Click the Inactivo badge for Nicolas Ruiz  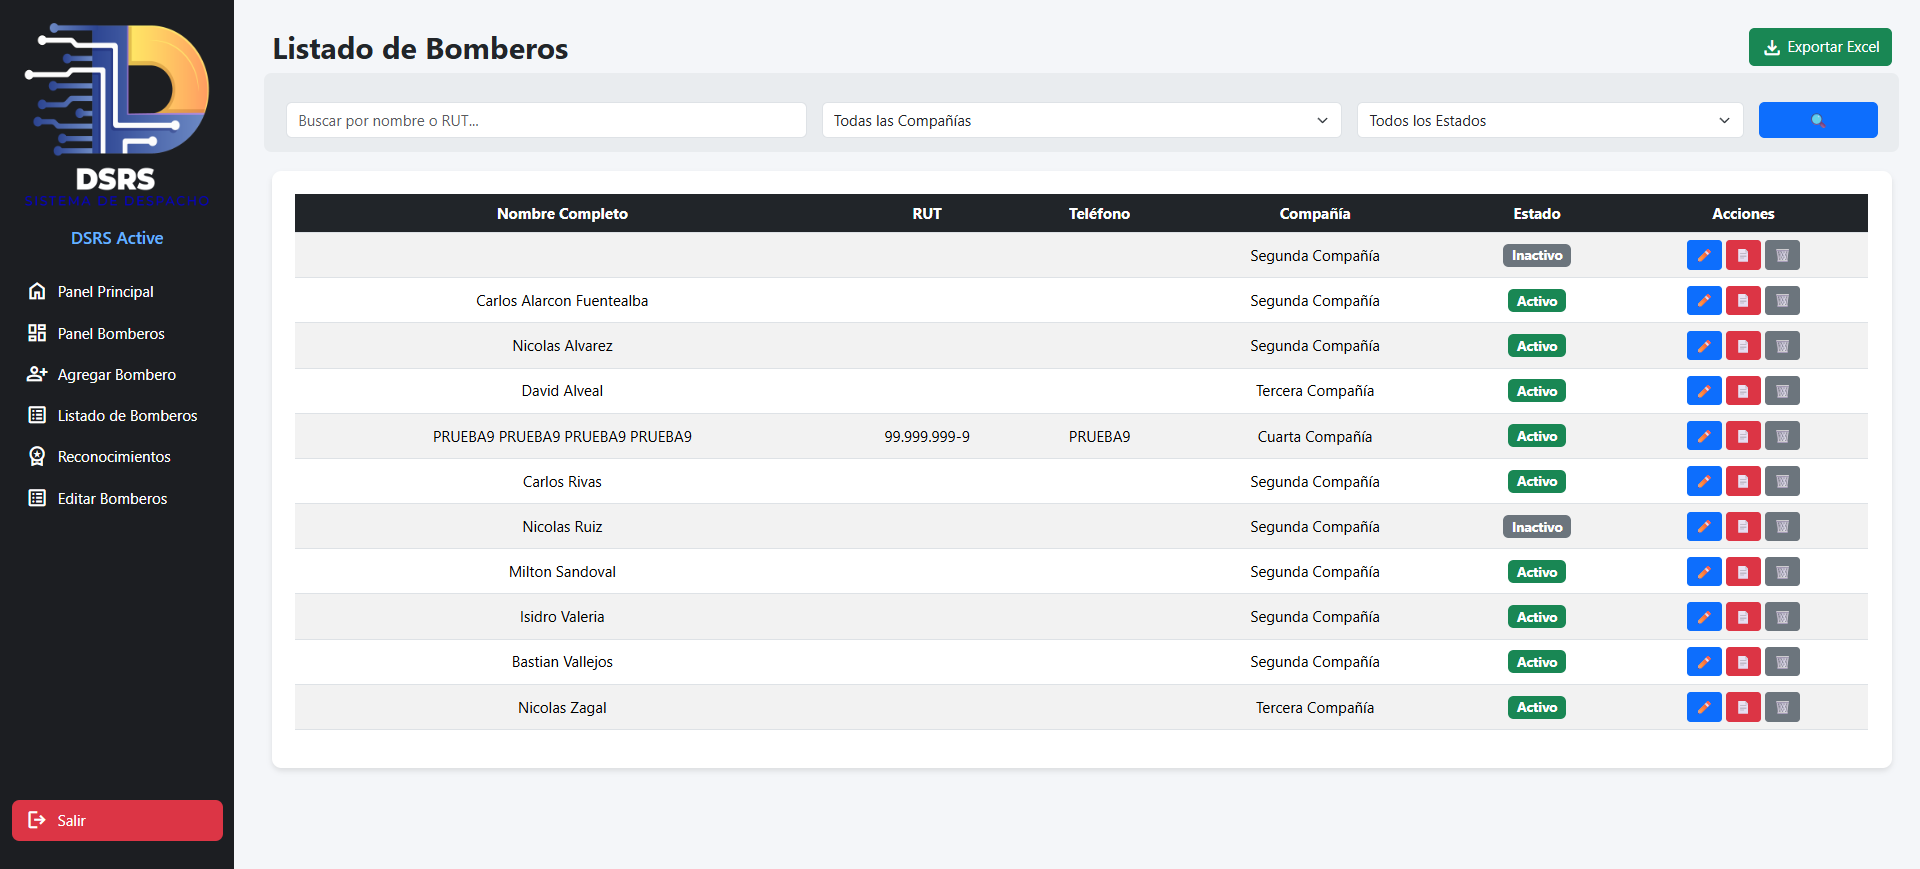(1536, 527)
